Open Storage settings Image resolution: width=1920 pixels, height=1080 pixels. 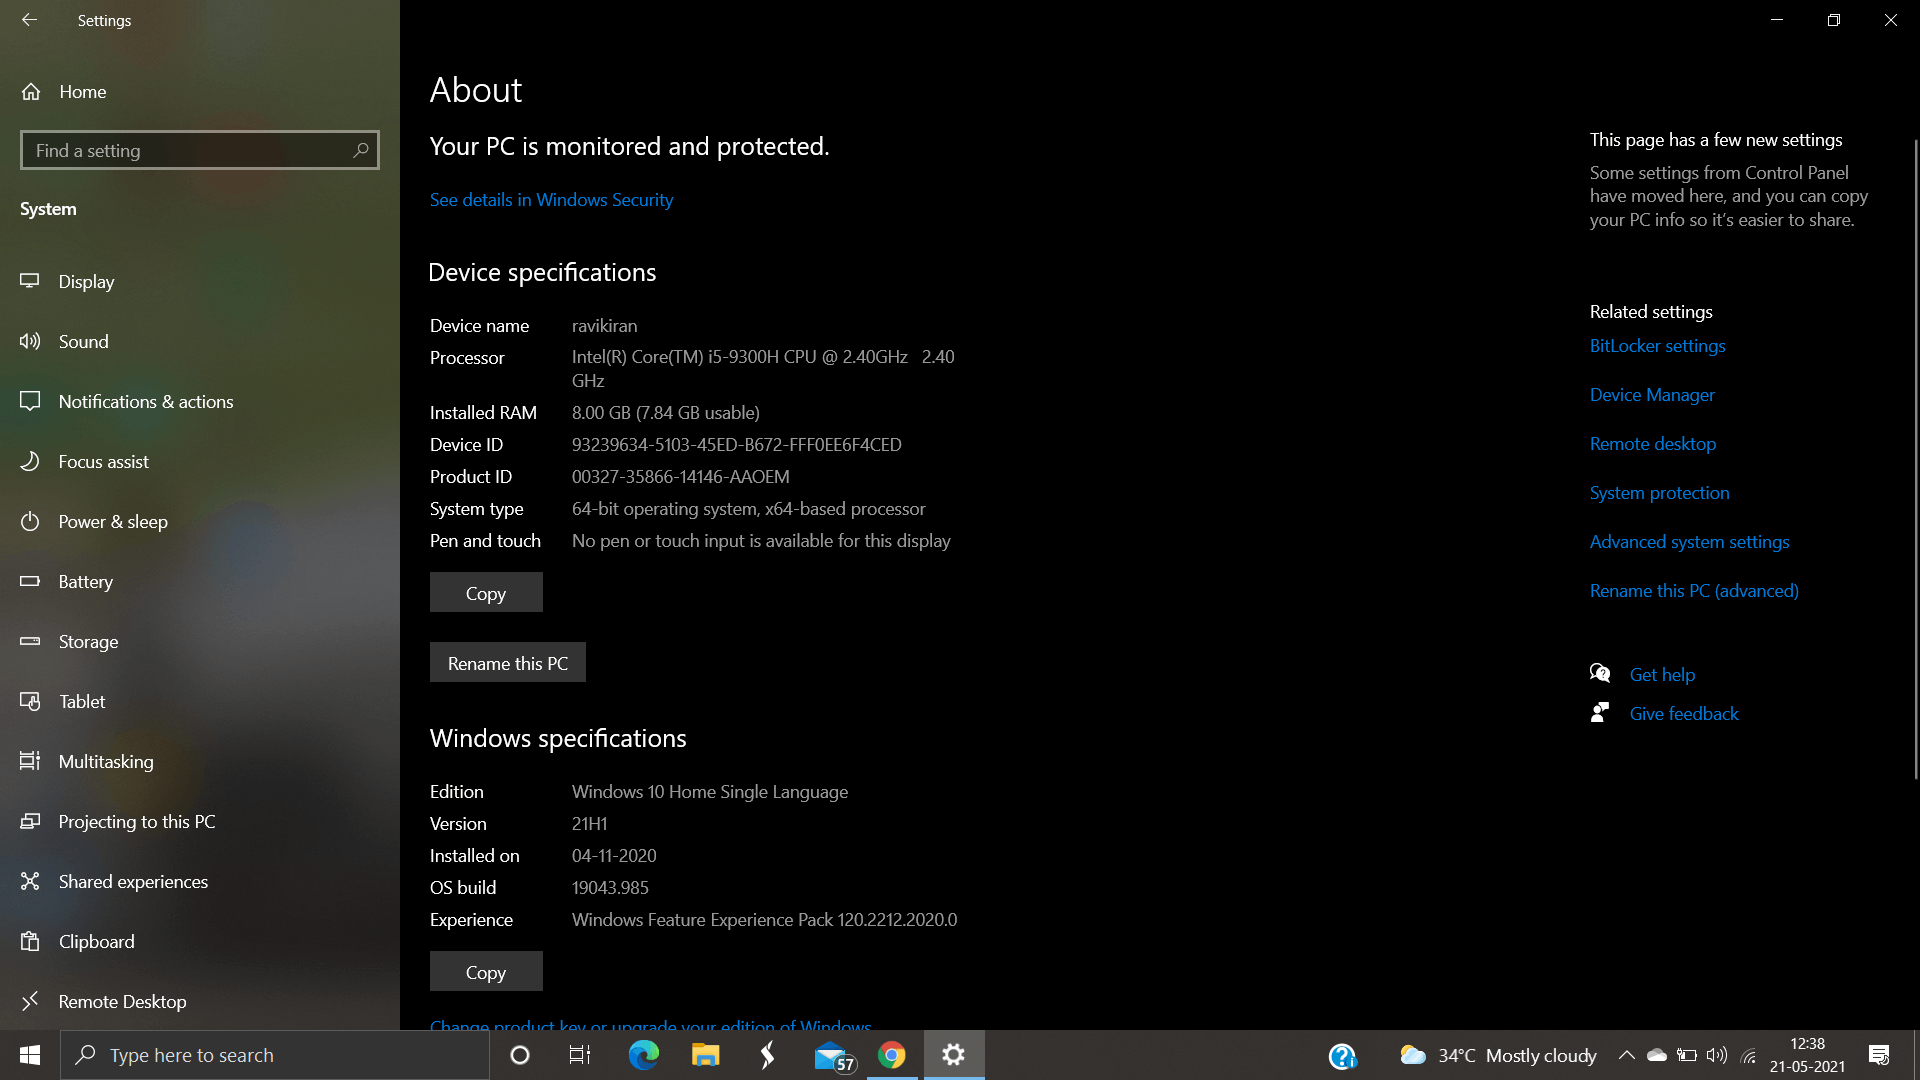pos(200,641)
